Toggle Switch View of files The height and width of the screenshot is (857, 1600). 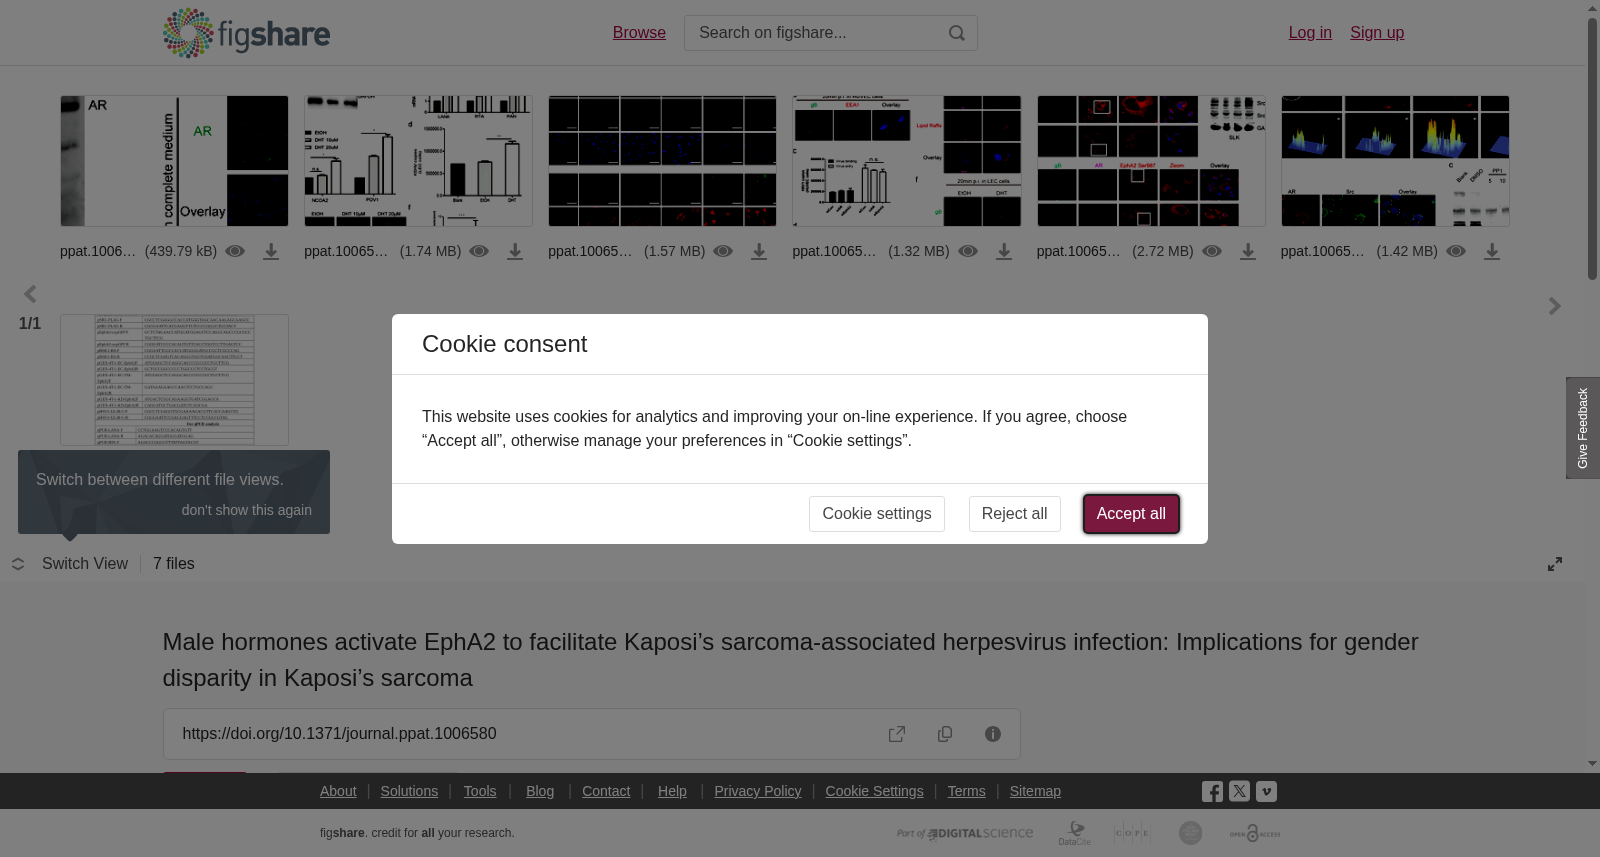click(71, 564)
